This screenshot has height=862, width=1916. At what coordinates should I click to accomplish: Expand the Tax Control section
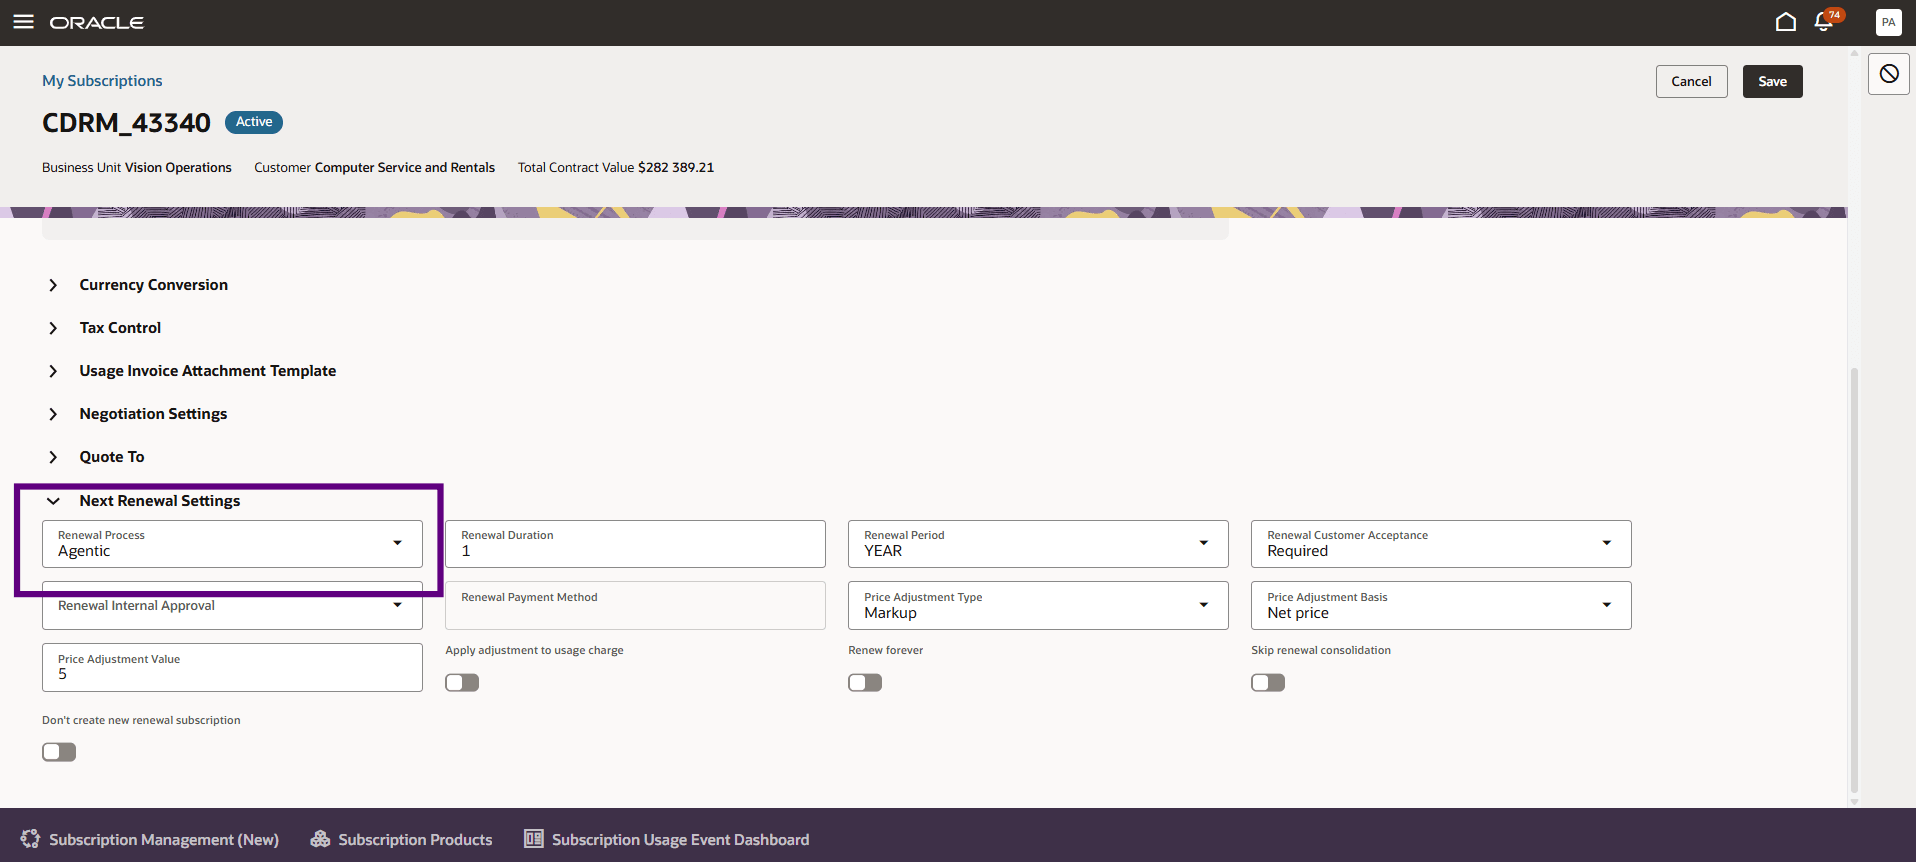click(x=53, y=328)
